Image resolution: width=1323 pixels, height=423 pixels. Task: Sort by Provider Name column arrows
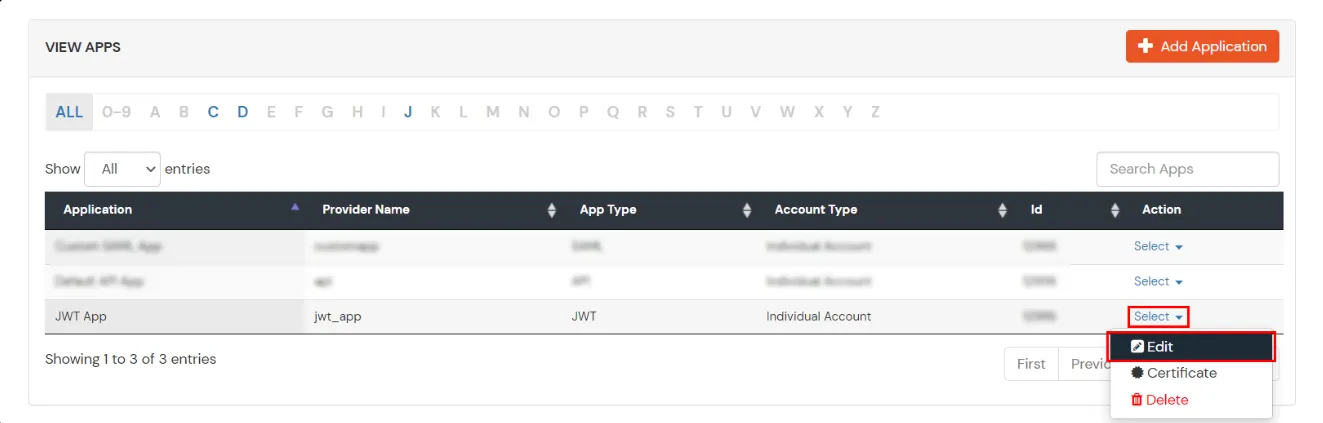(552, 210)
